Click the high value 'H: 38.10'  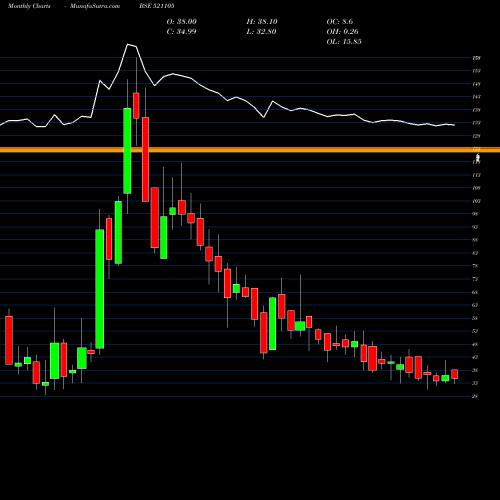pyautogui.click(x=262, y=22)
